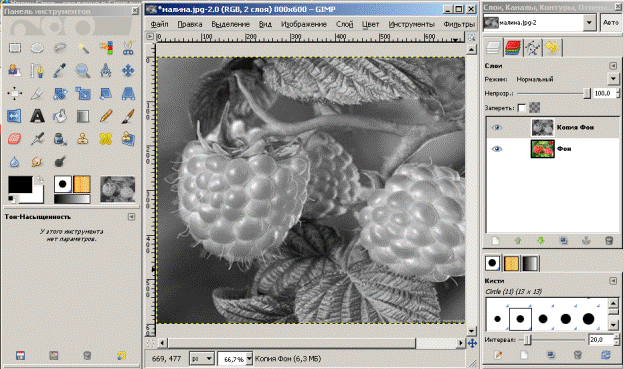624x369 pixels.
Task: Select the Smudge tool
Action: pyautogui.click(x=37, y=162)
